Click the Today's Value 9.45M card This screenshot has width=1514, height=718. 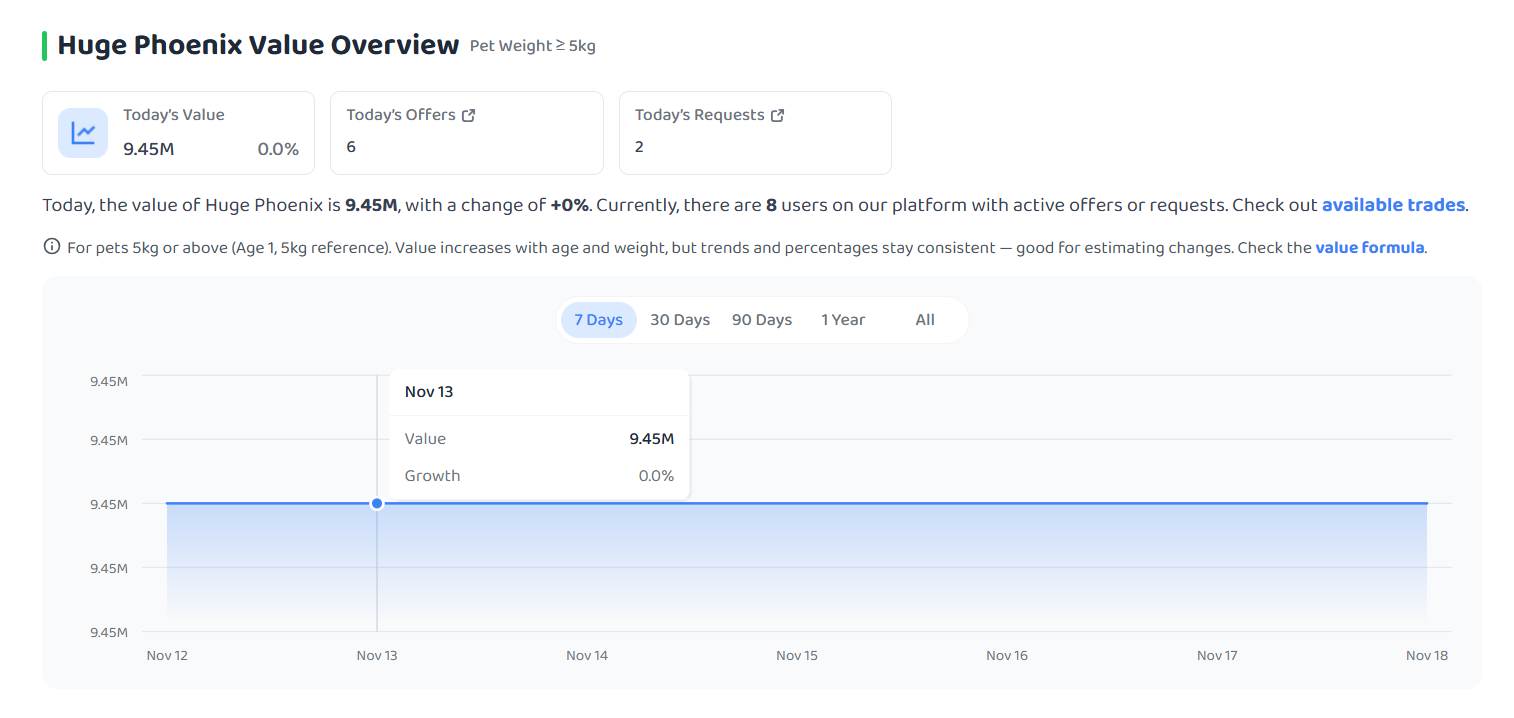178,133
